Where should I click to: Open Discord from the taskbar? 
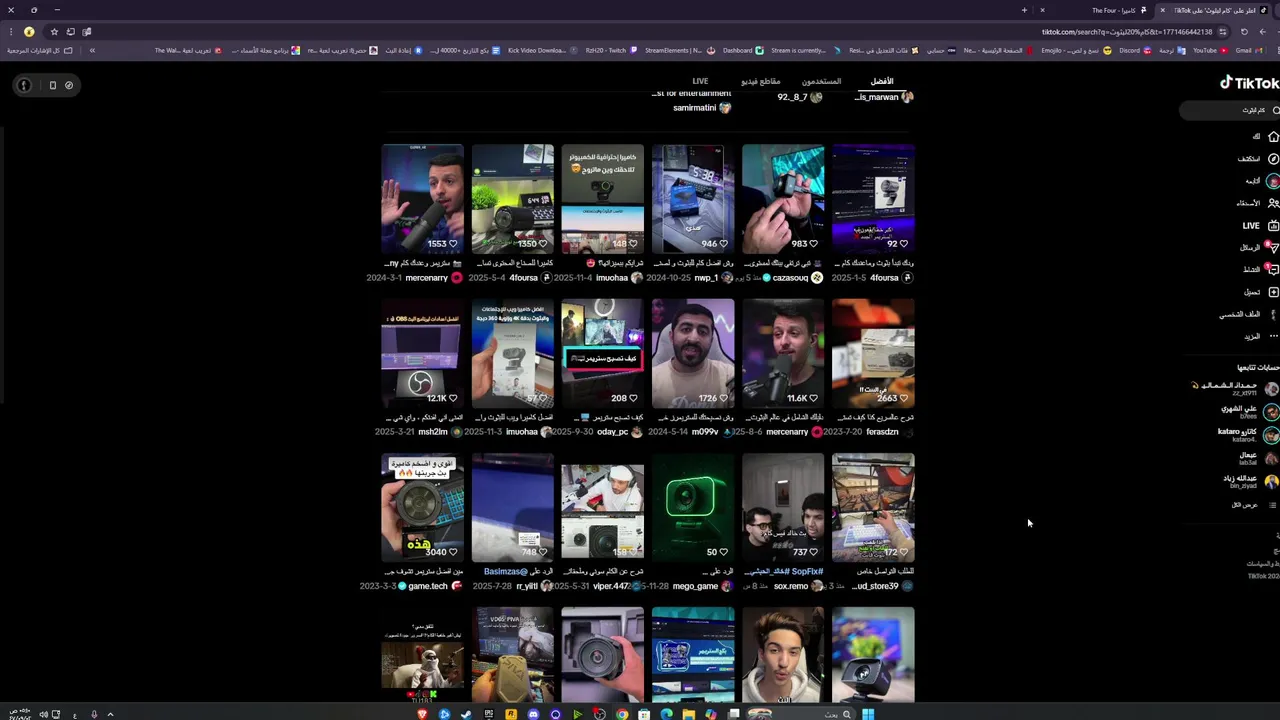click(x=533, y=714)
